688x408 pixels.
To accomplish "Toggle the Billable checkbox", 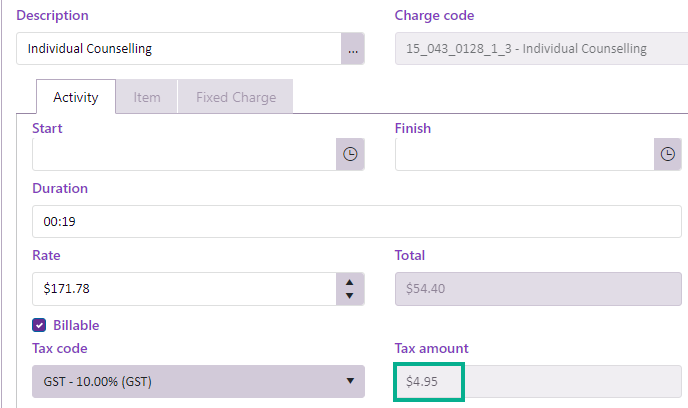I will 40,325.
